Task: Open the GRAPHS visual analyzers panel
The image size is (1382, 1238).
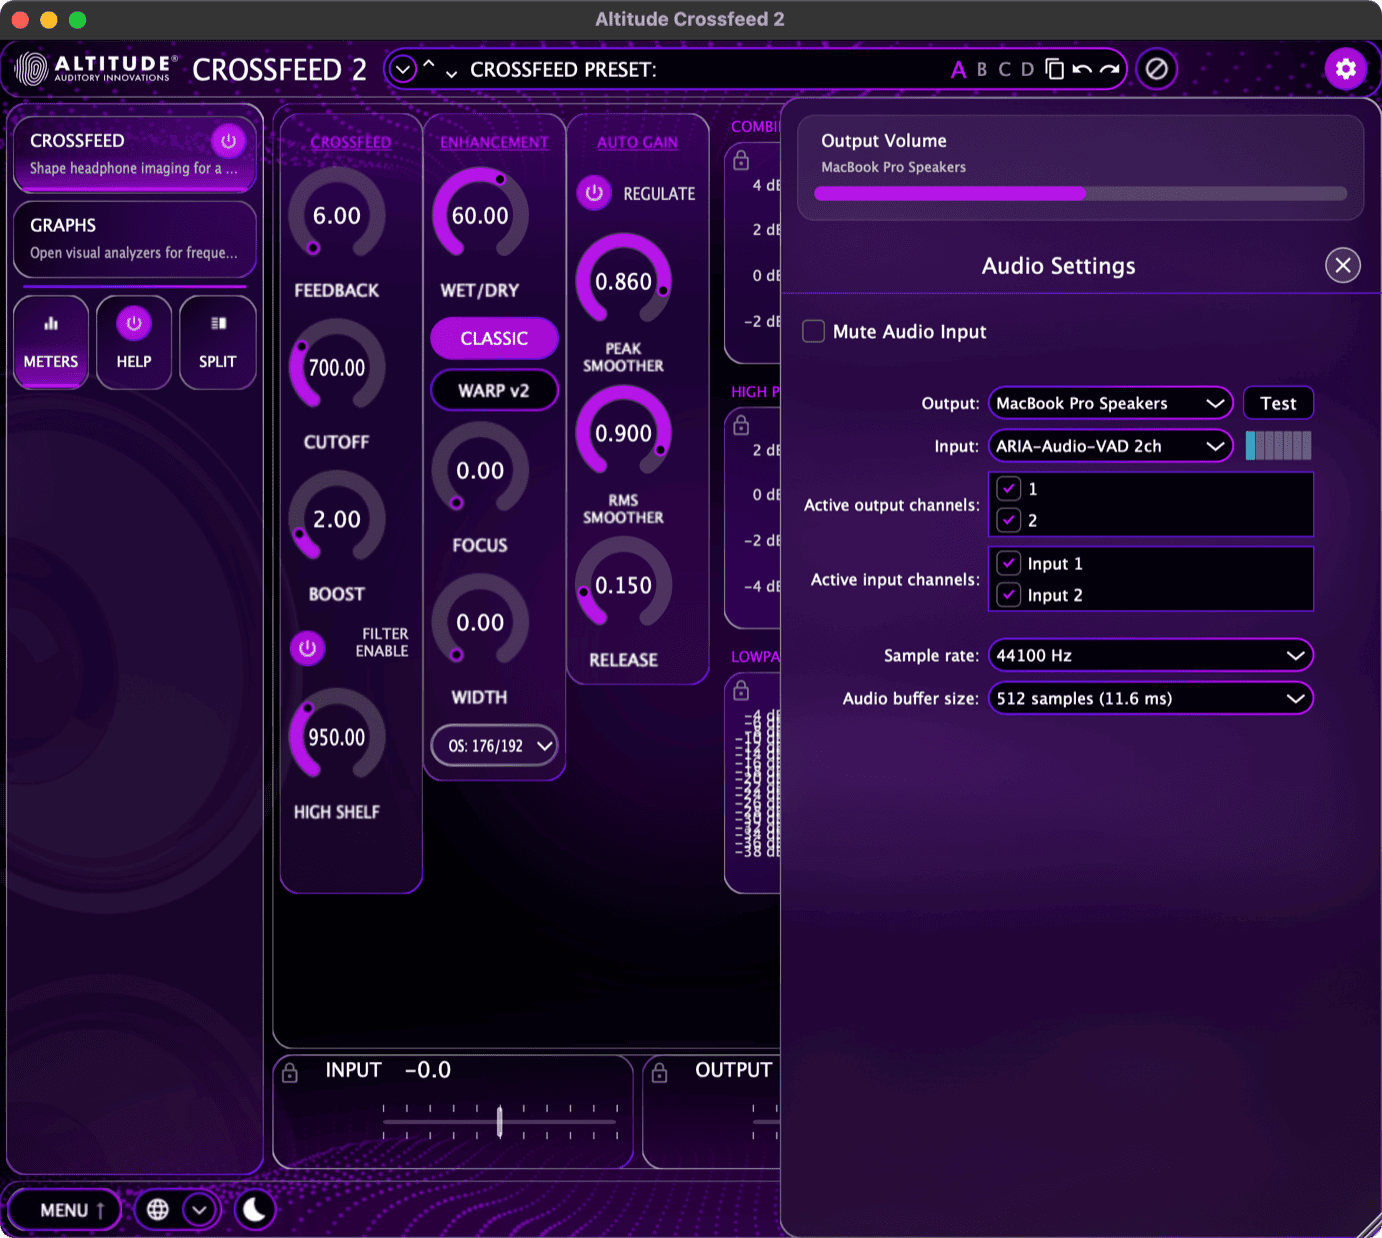Action: [134, 239]
